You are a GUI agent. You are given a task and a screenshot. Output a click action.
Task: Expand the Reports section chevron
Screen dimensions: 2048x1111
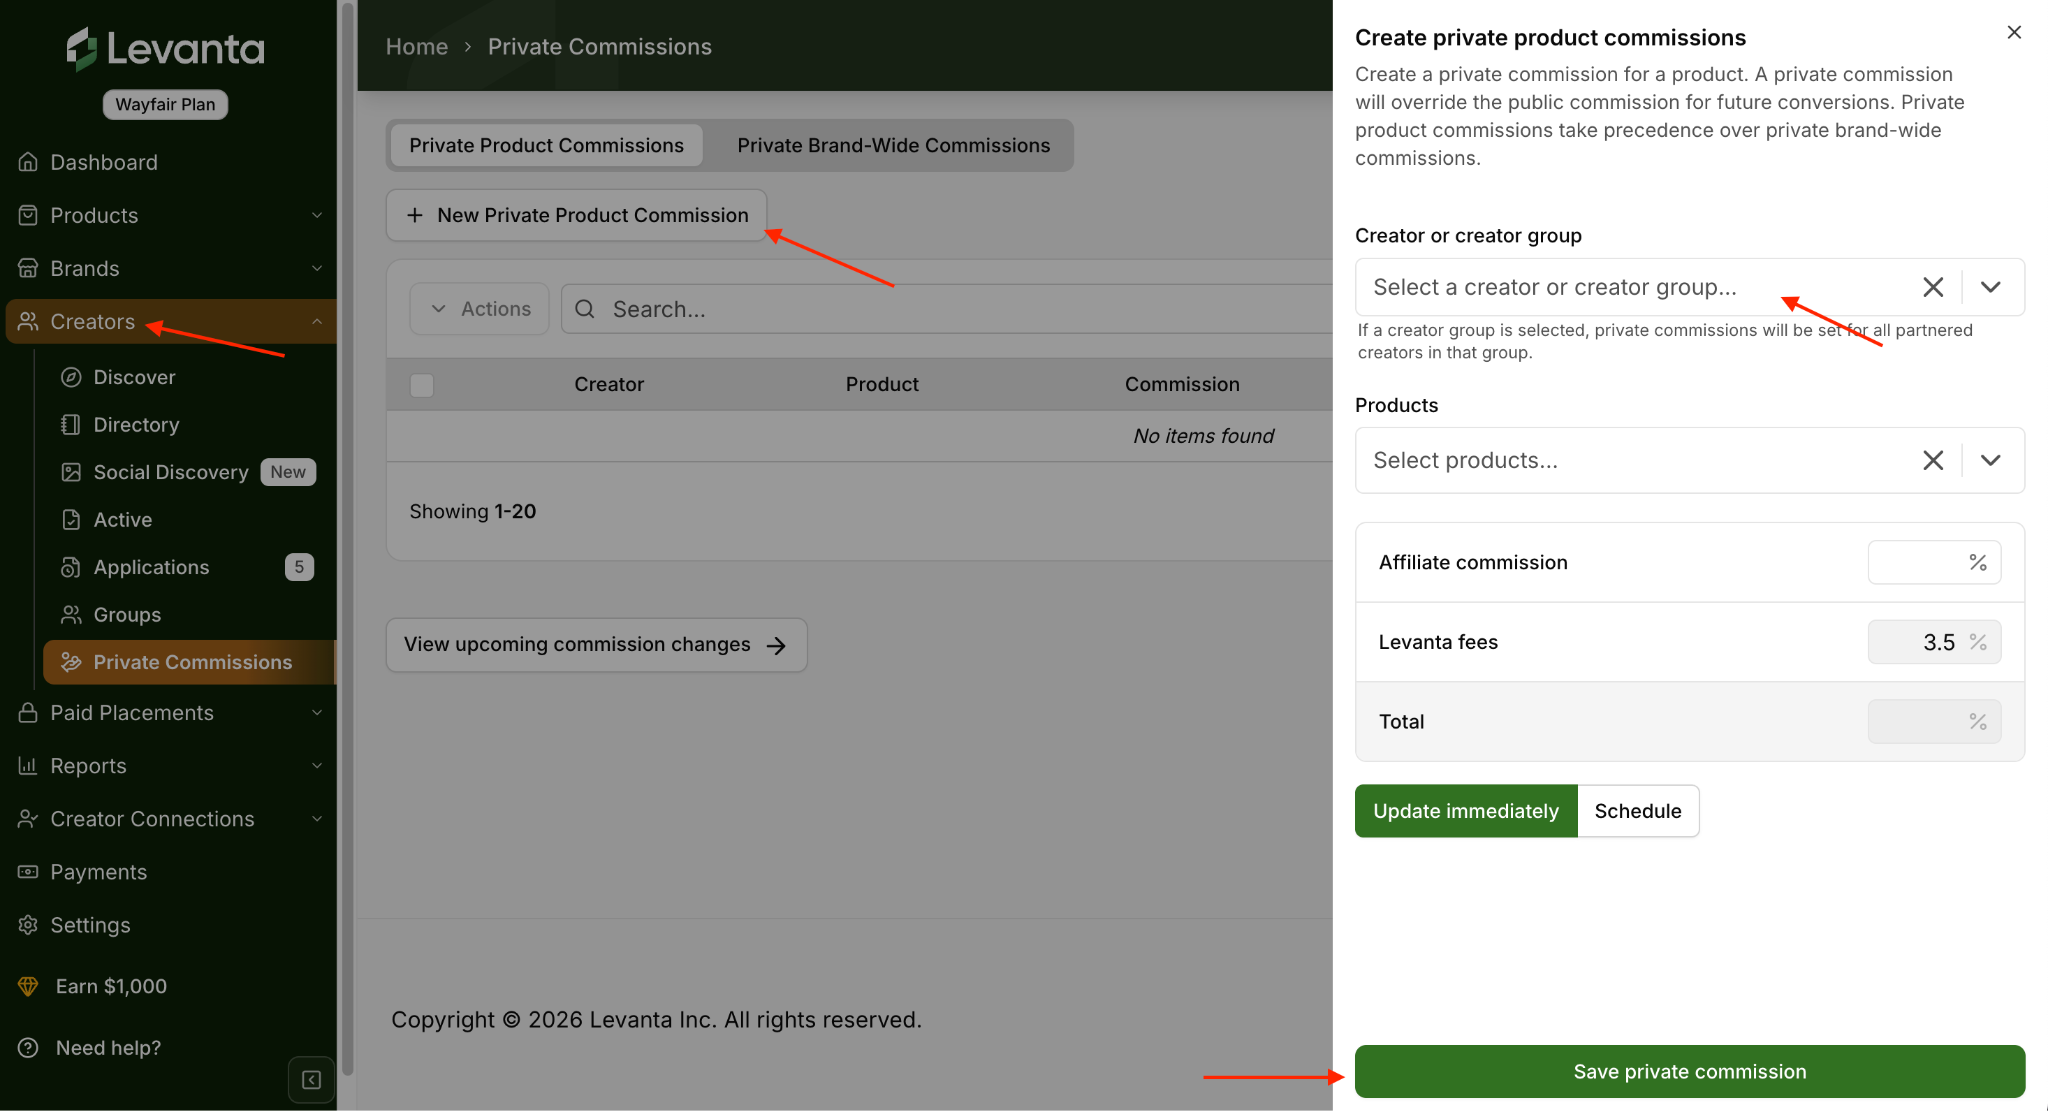317,766
